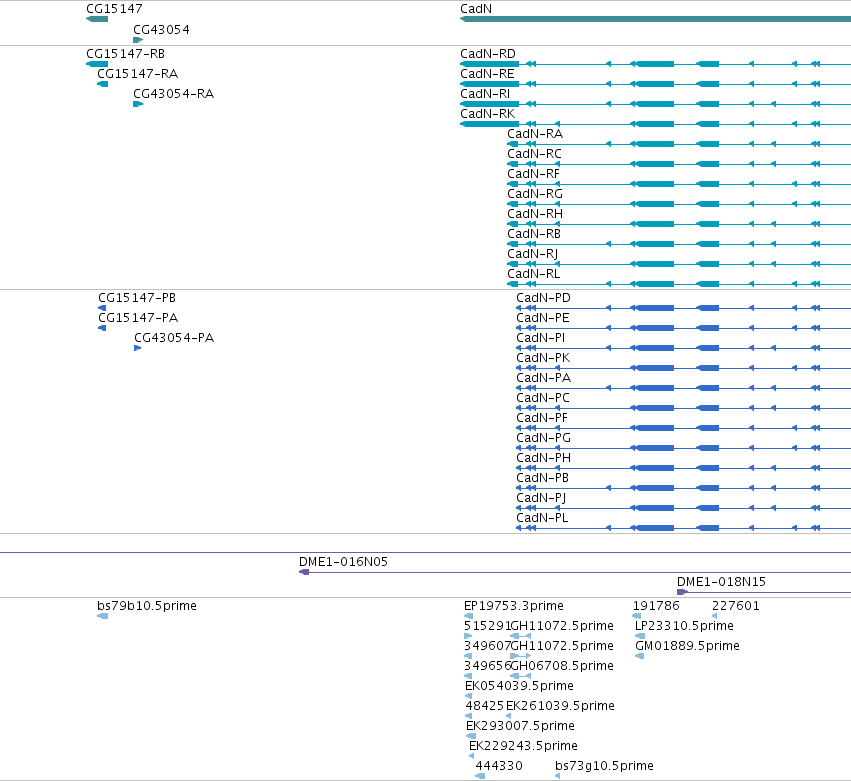Click the CG15147-RB transcript label
The width and height of the screenshot is (851, 781).
tap(125, 54)
